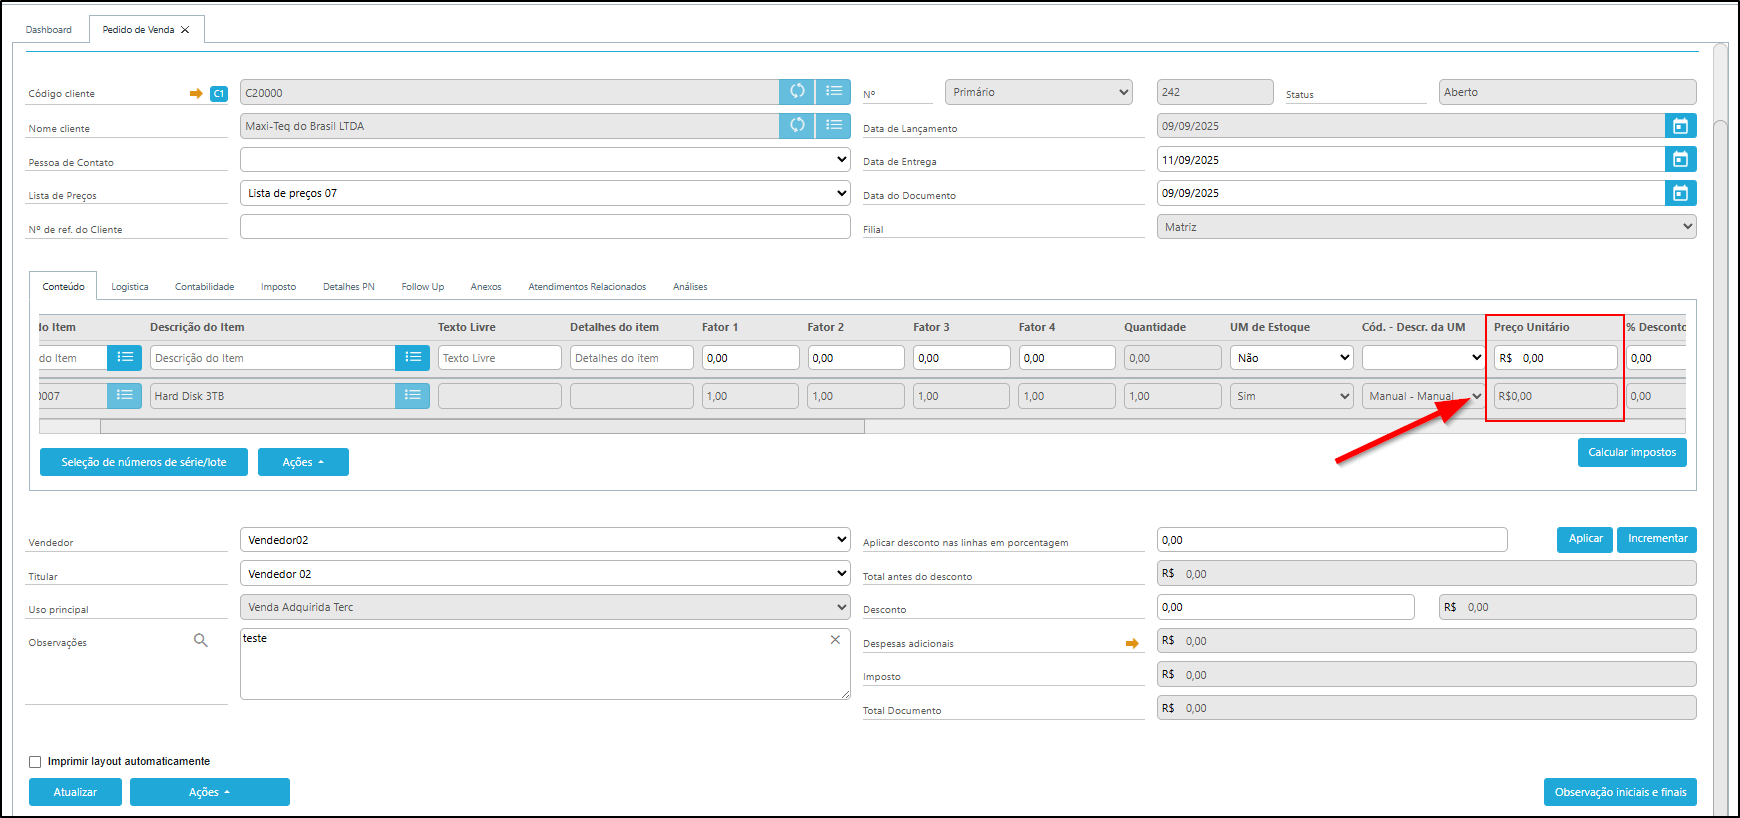Click the Calcular impostos button
This screenshot has height=818, width=1740.
(1632, 452)
